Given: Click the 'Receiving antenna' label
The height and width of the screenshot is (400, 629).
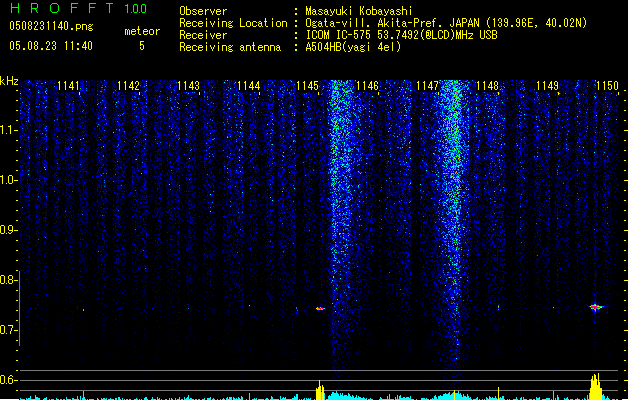Looking at the screenshot, I should pyautogui.click(x=230, y=47).
